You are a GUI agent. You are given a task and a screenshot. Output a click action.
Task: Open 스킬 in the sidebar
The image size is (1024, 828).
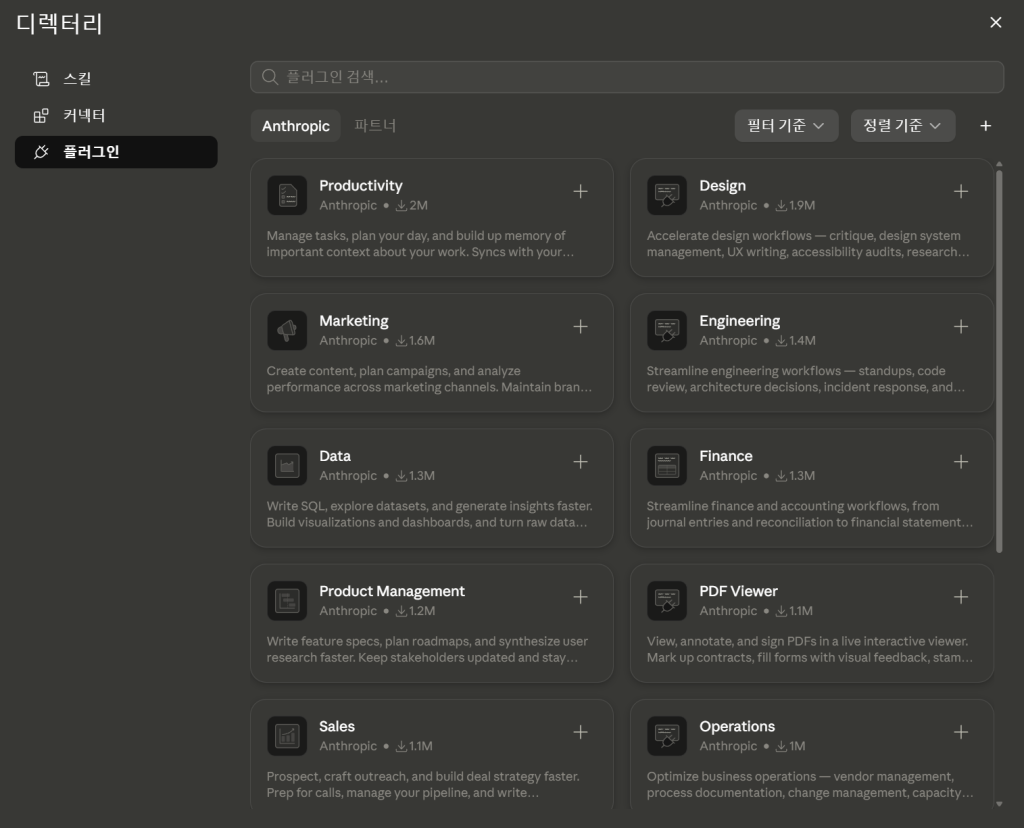pyautogui.click(x=116, y=79)
